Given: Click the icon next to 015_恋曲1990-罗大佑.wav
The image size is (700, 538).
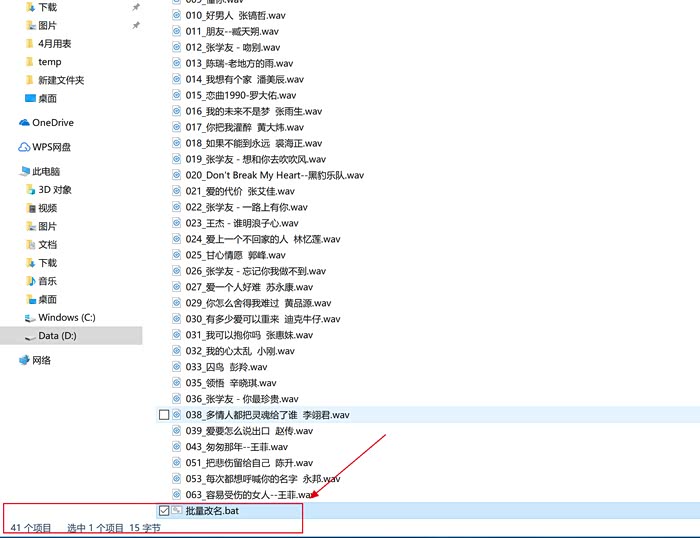Looking at the screenshot, I should pyautogui.click(x=177, y=95).
